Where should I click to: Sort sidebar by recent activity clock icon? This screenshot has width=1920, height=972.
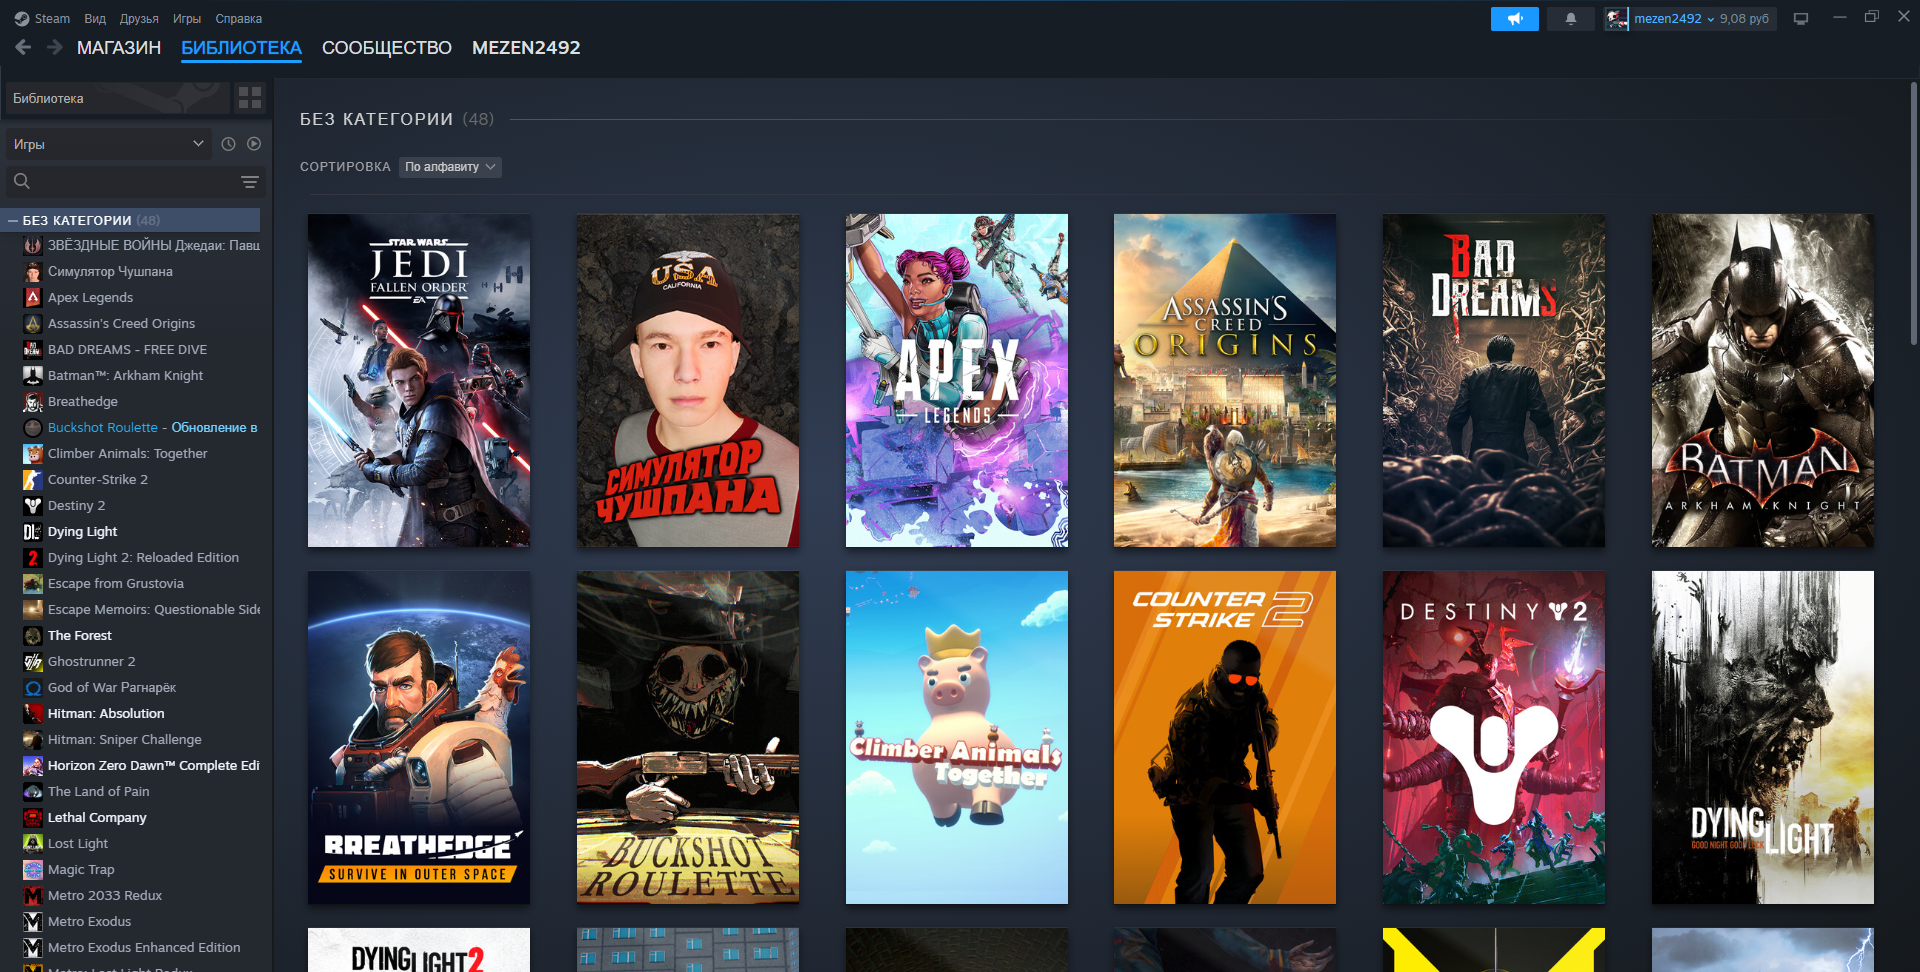click(228, 144)
